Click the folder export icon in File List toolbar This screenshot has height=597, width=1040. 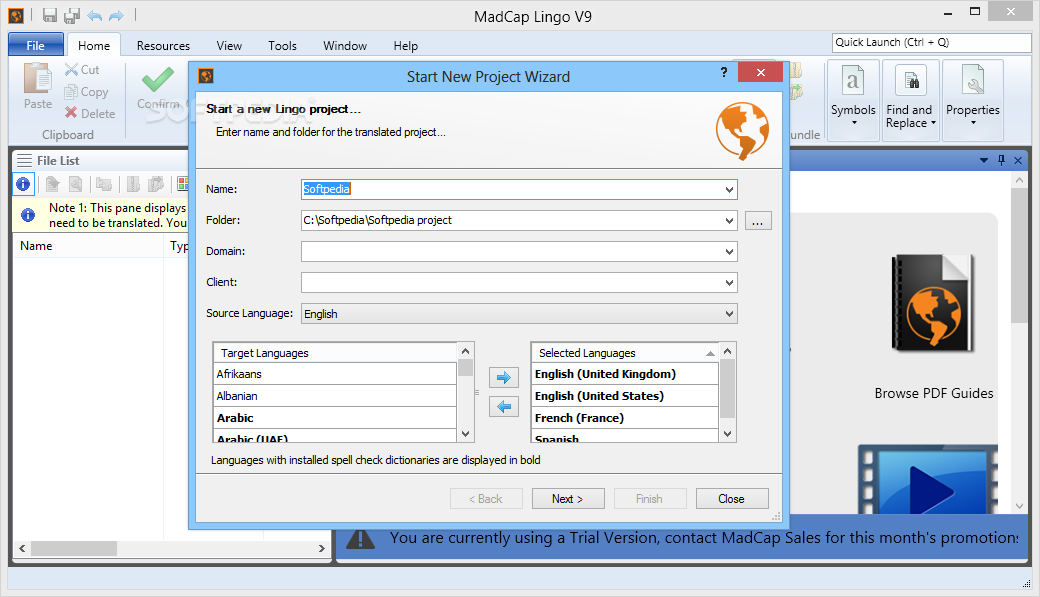[x=104, y=184]
